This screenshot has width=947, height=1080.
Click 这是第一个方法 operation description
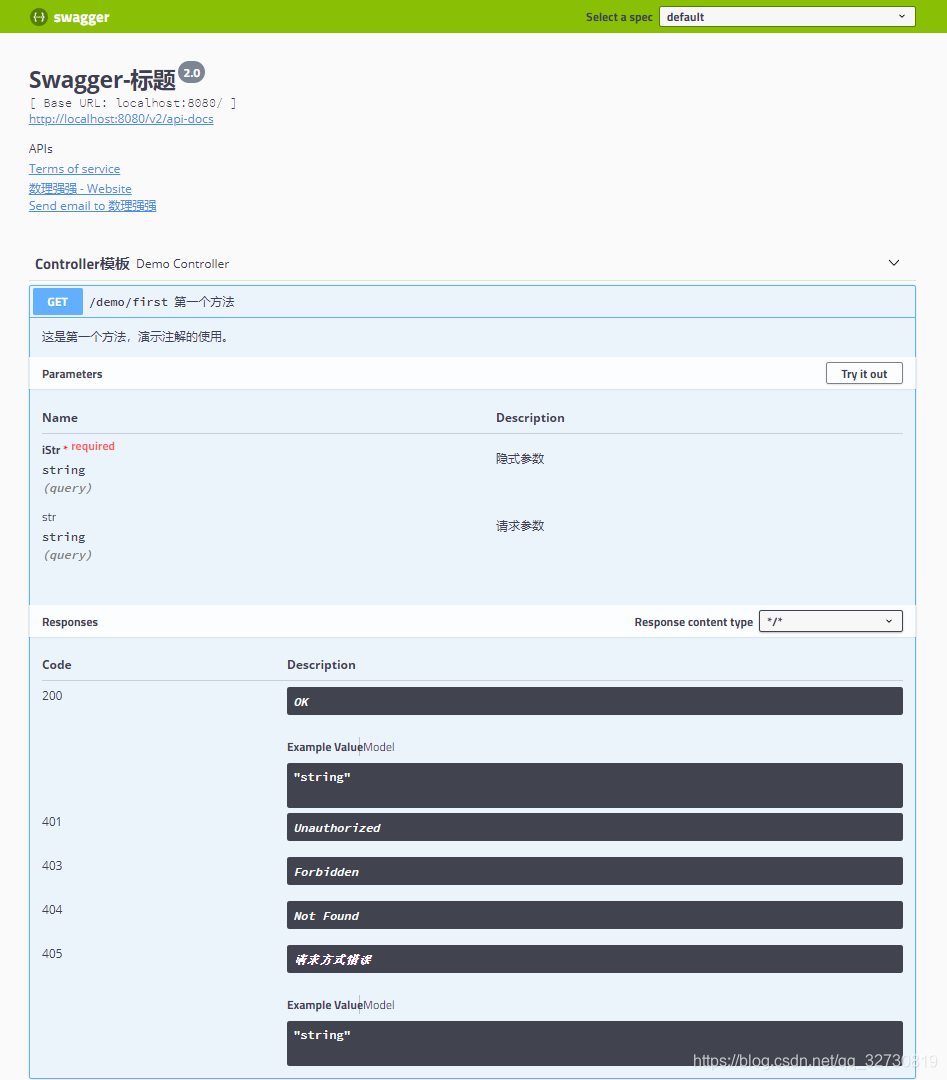coord(135,337)
